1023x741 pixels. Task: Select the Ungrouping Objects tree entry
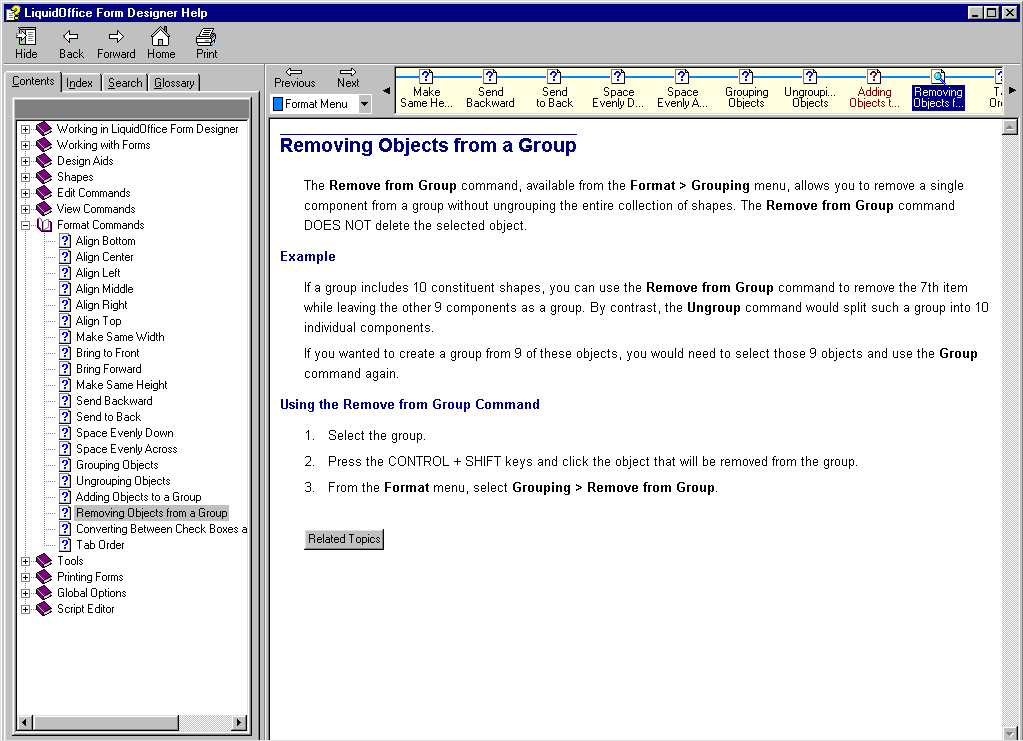click(x=123, y=481)
